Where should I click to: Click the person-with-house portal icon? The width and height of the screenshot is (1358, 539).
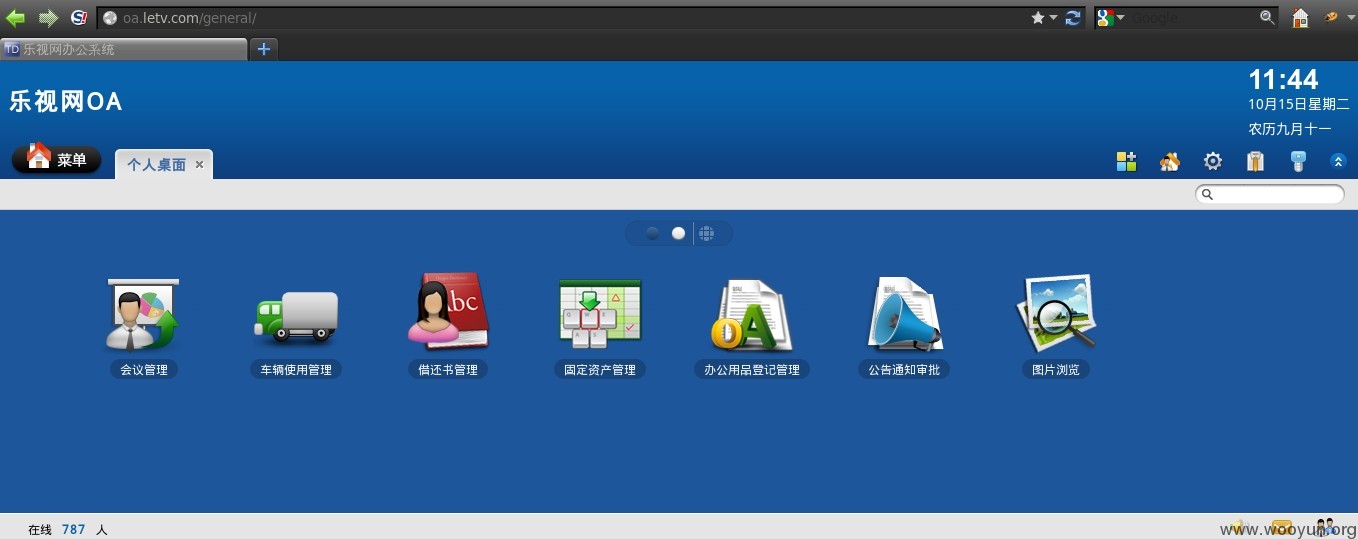[1169, 161]
